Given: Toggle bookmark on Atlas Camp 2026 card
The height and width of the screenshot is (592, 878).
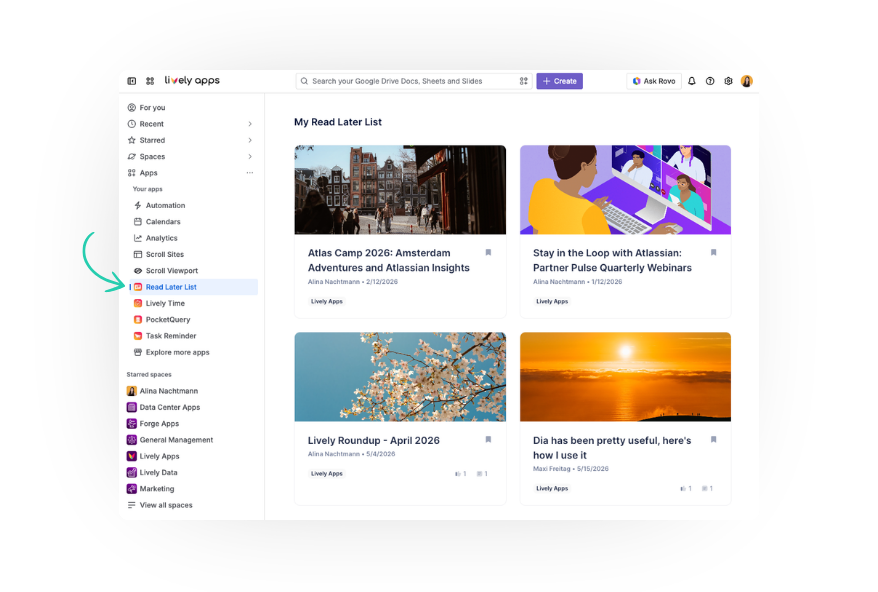Looking at the screenshot, I should tap(488, 253).
